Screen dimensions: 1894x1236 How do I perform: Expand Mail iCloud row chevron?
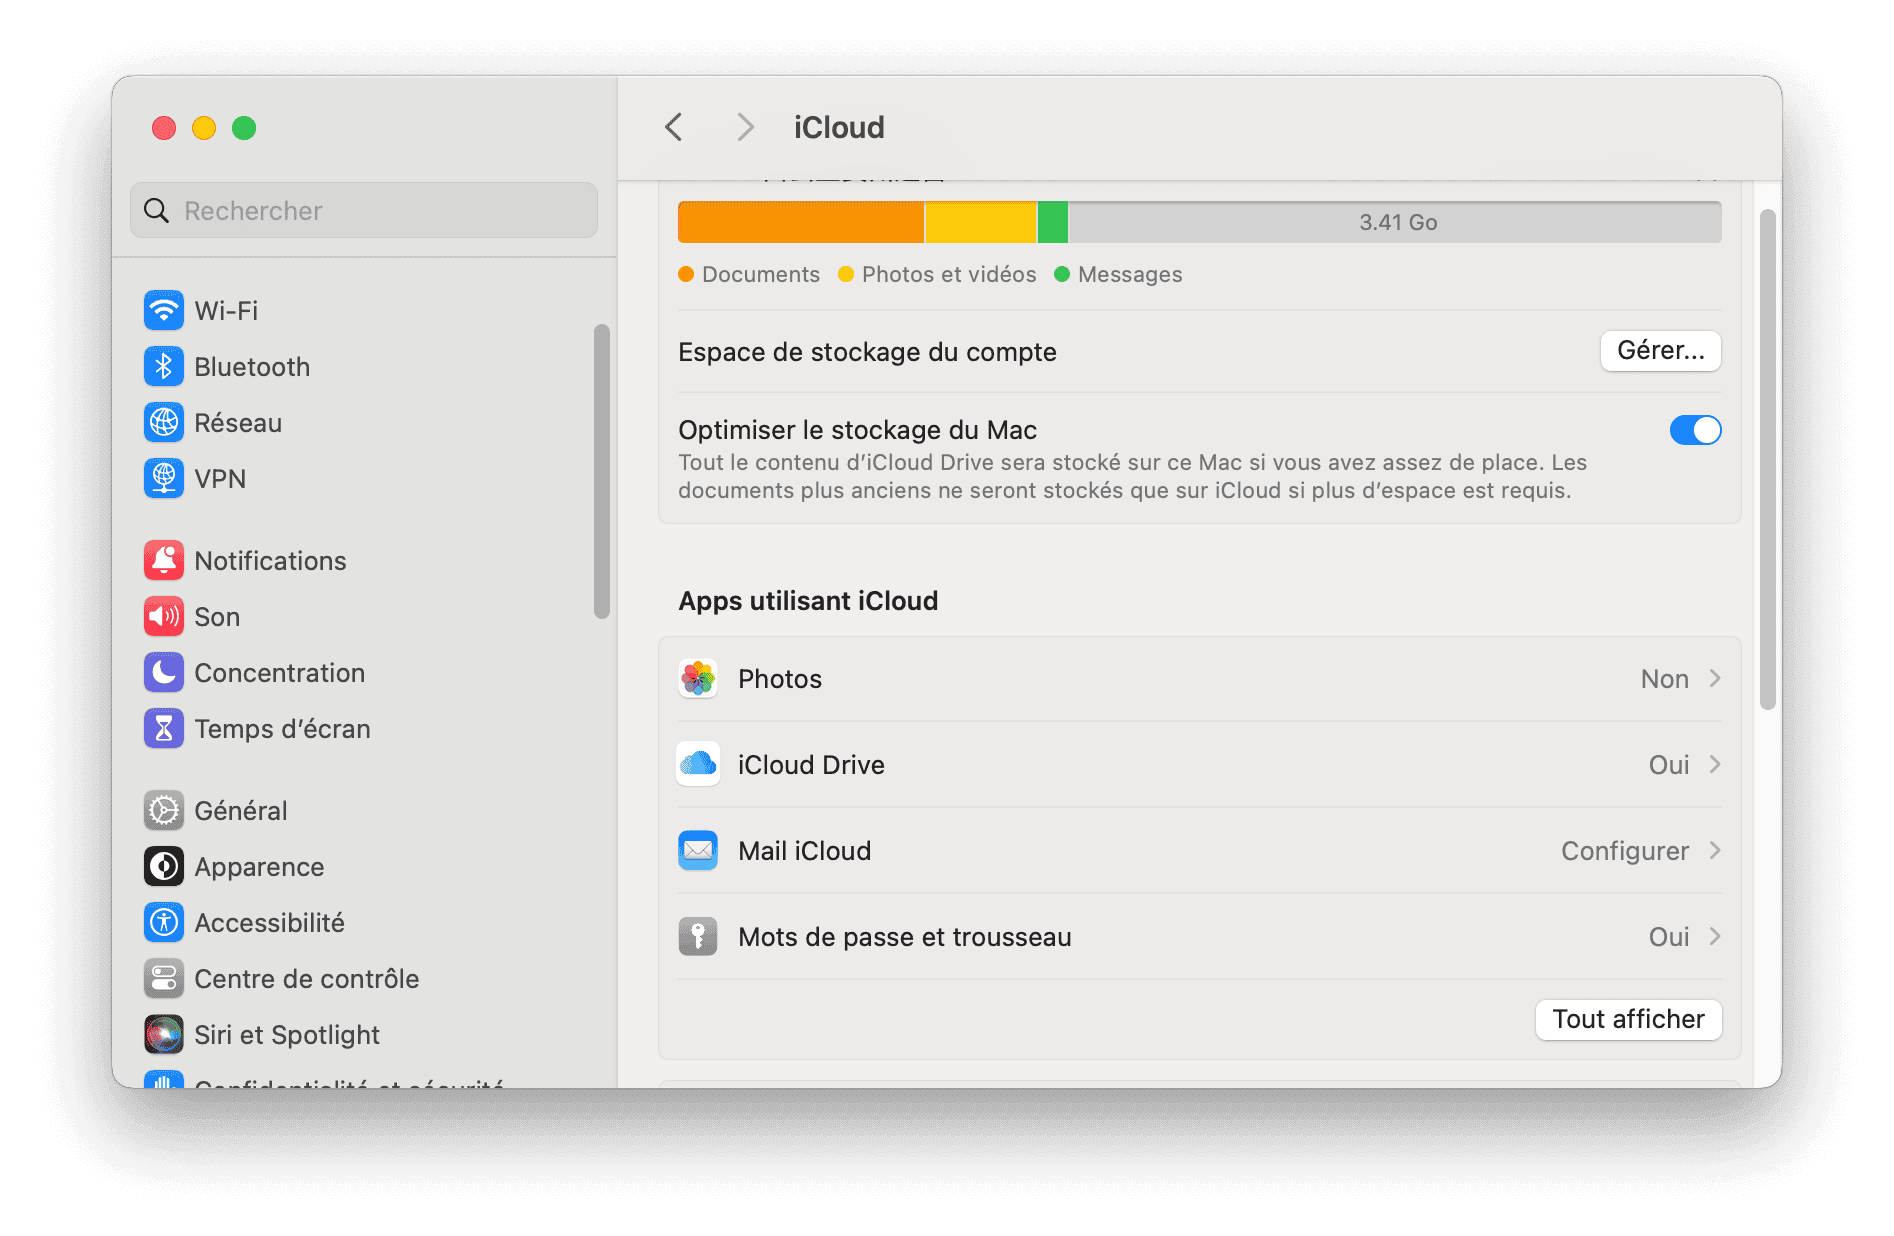(x=1715, y=851)
